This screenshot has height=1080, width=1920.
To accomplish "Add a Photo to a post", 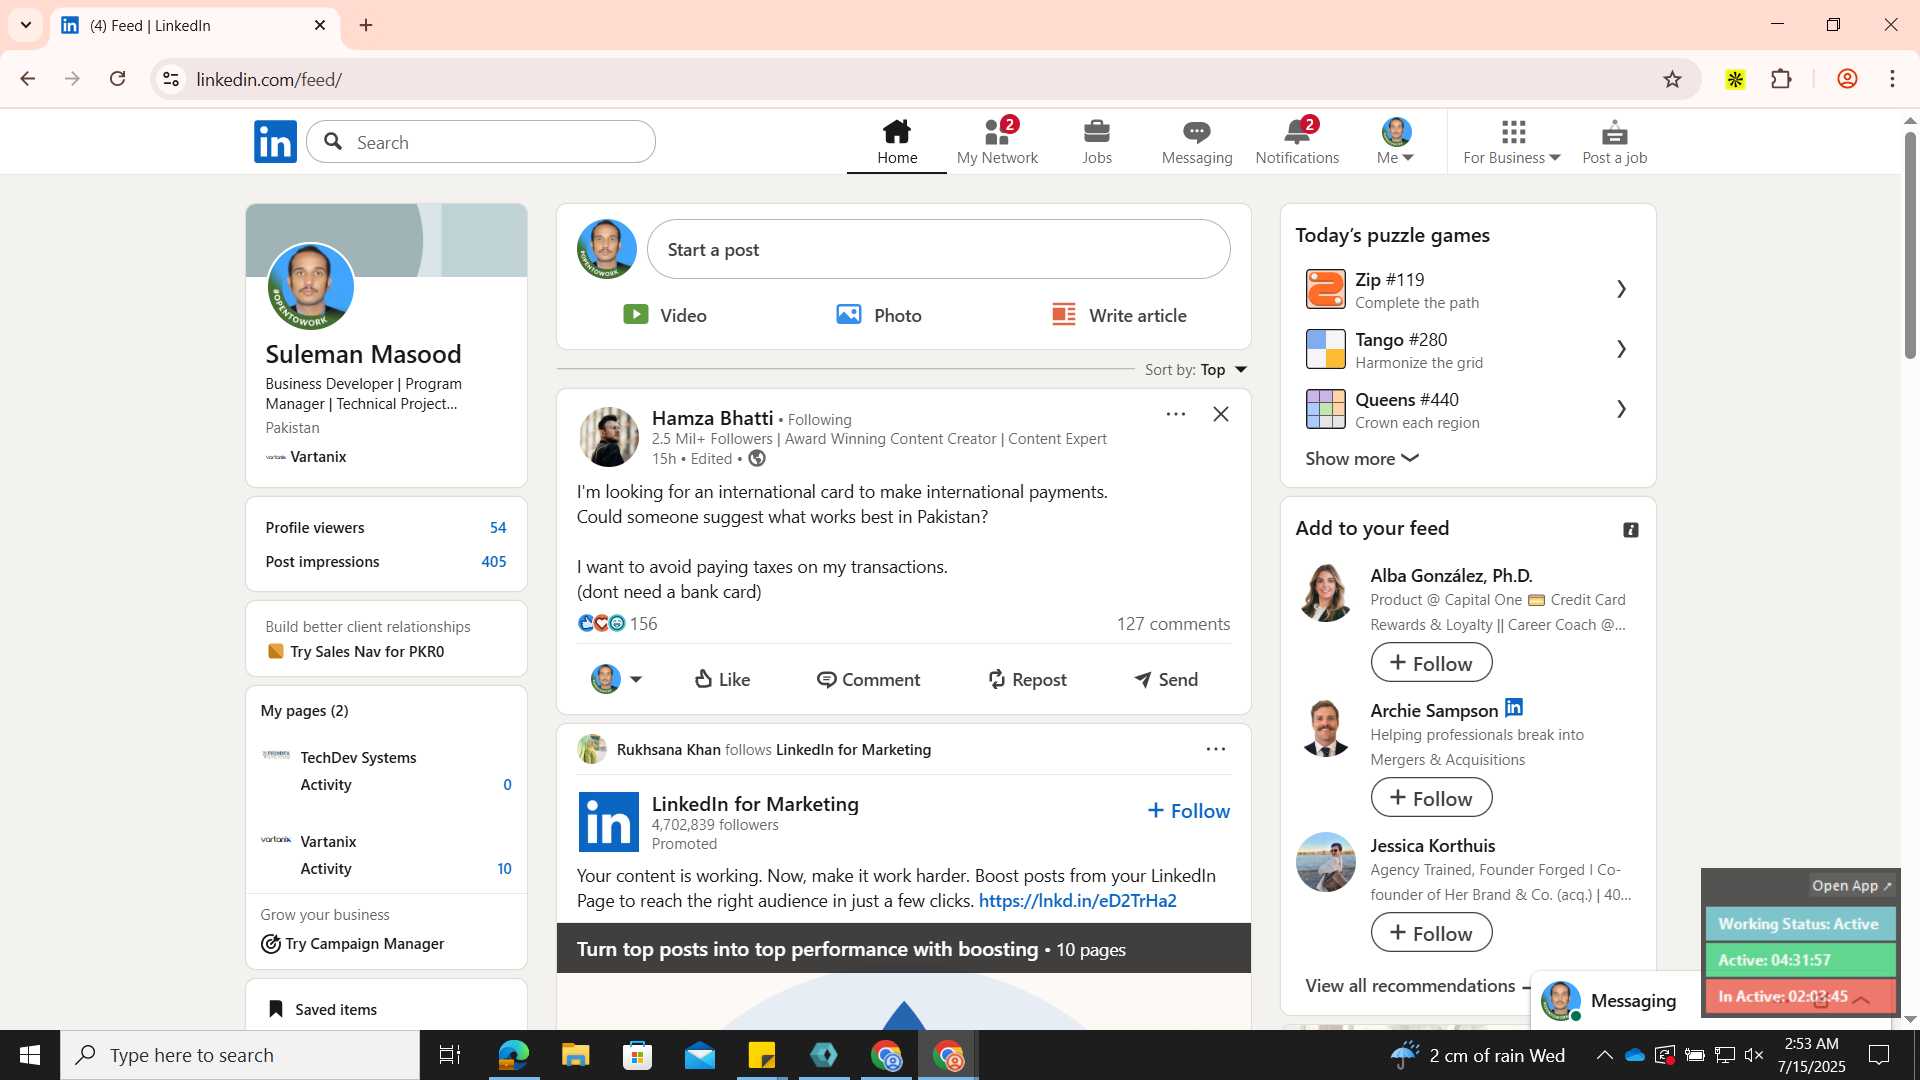I will click(879, 315).
